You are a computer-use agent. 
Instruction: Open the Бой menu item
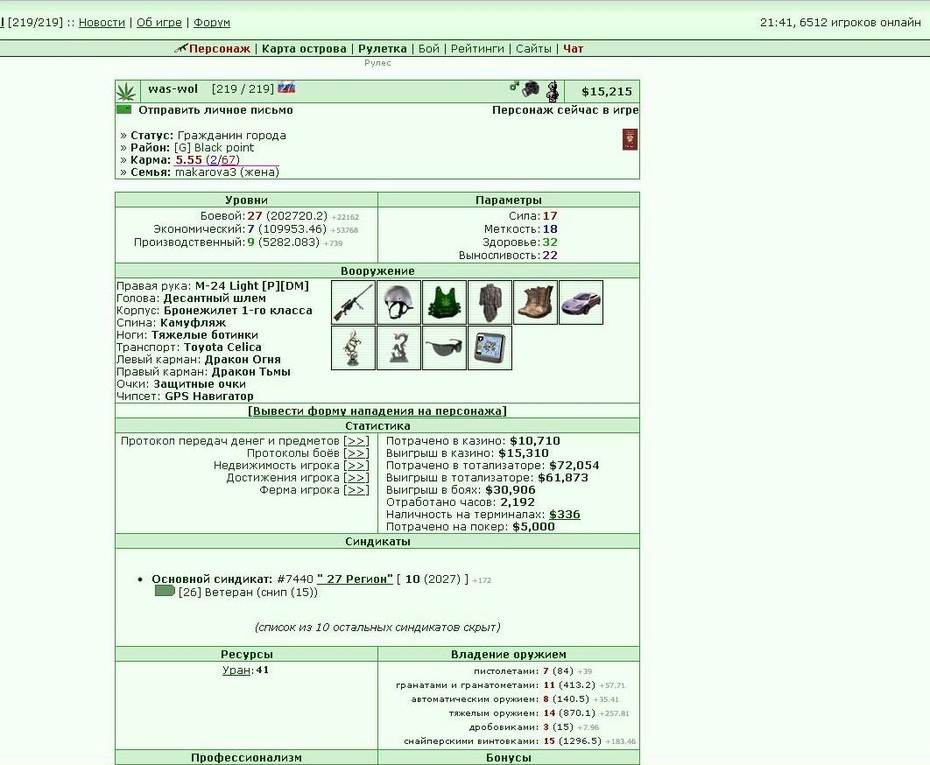(429, 49)
